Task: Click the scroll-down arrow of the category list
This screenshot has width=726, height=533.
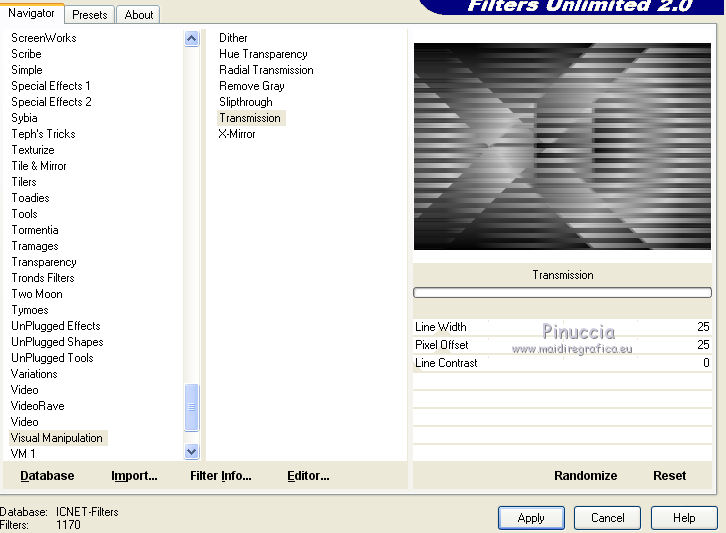Action: coord(191,451)
